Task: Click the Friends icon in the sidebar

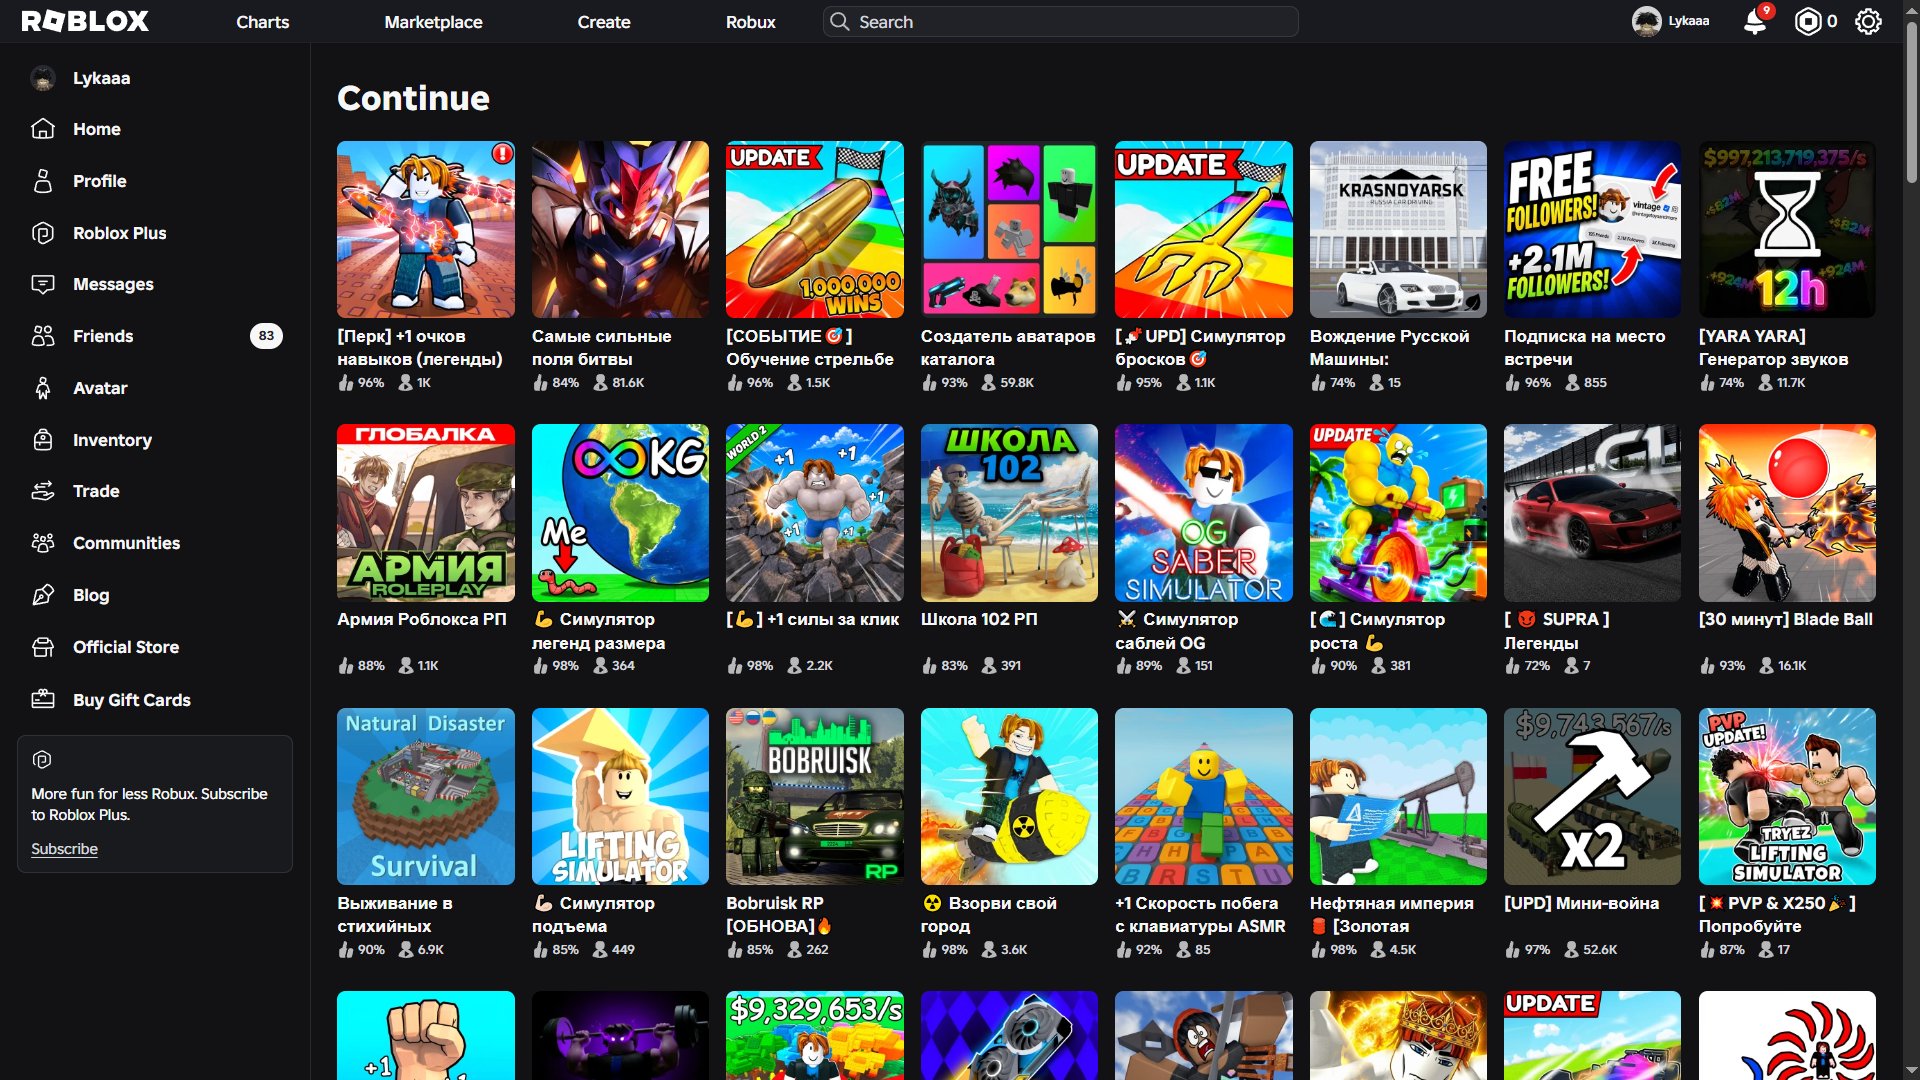Action: pyautogui.click(x=43, y=336)
